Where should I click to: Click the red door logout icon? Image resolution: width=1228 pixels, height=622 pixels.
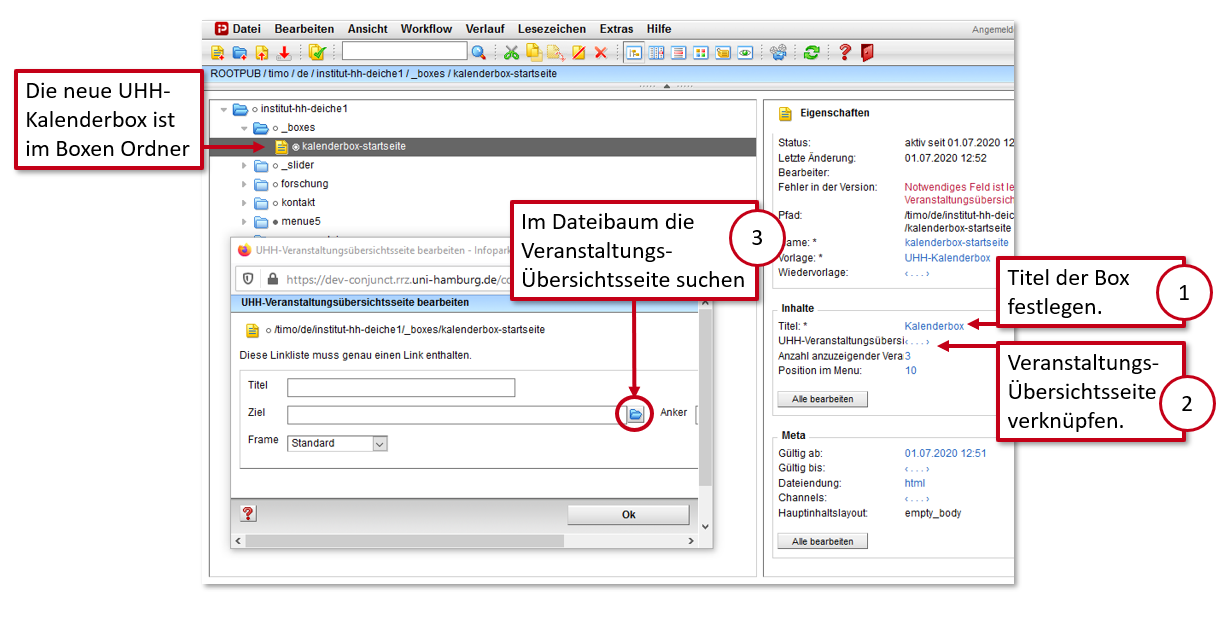coord(867,52)
